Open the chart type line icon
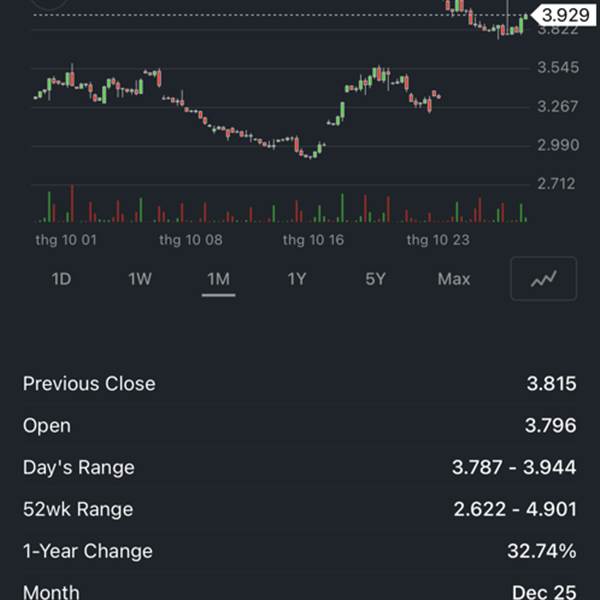This screenshot has height=600, width=600. coord(543,279)
